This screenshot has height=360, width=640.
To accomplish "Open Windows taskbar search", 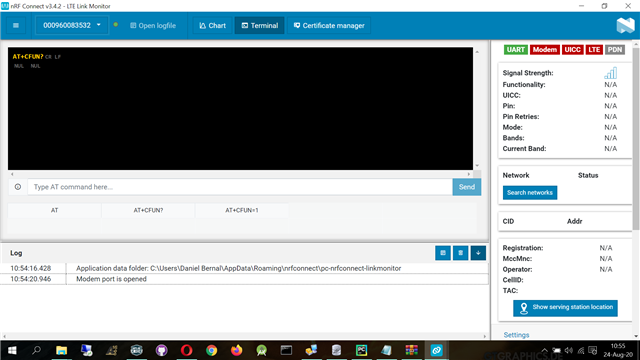I will 36,350.
